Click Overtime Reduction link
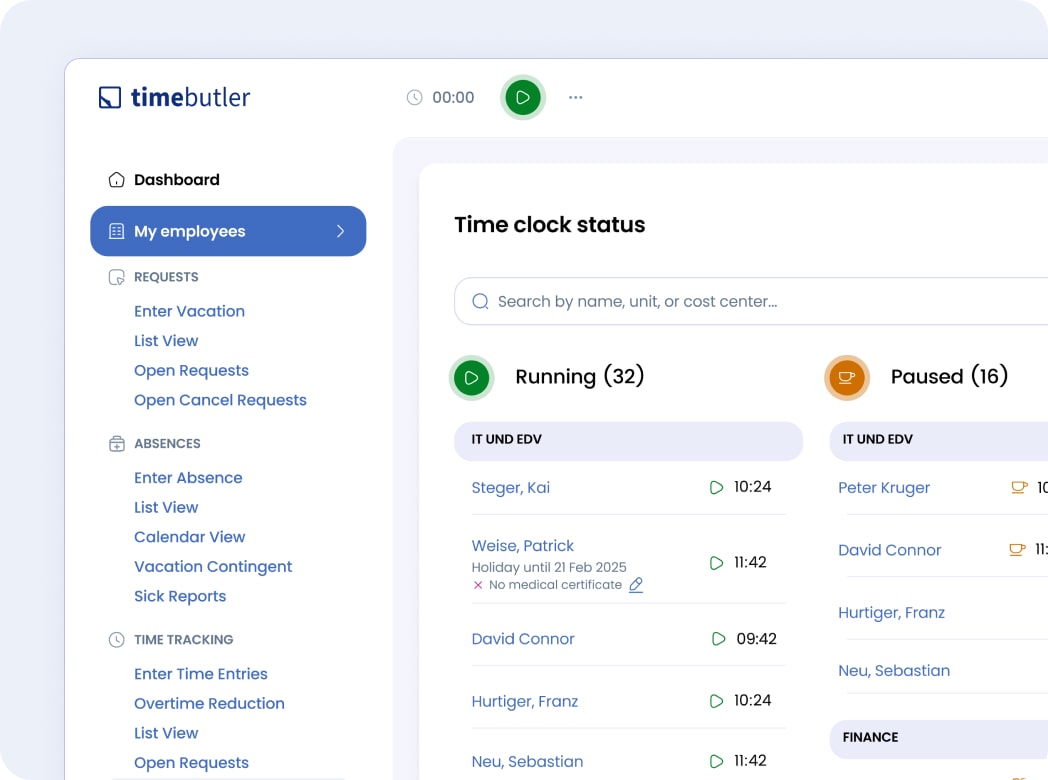 (x=209, y=703)
